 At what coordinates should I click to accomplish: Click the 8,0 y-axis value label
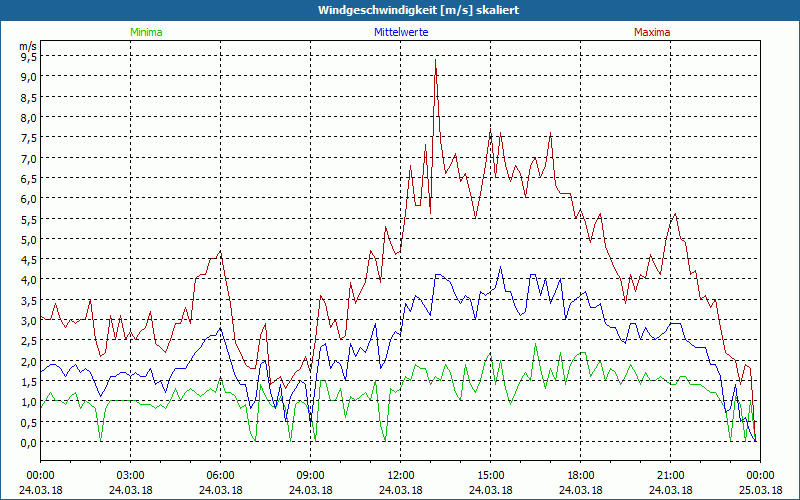28,117
